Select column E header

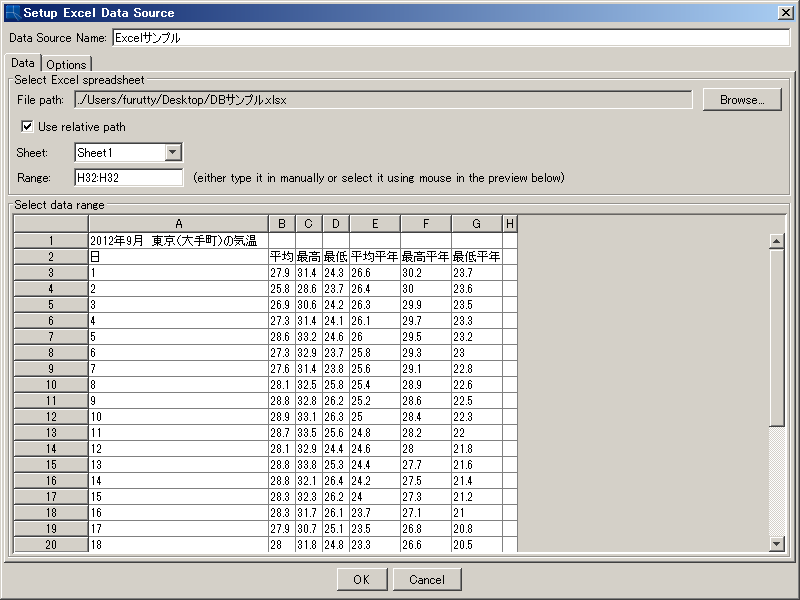click(x=375, y=223)
